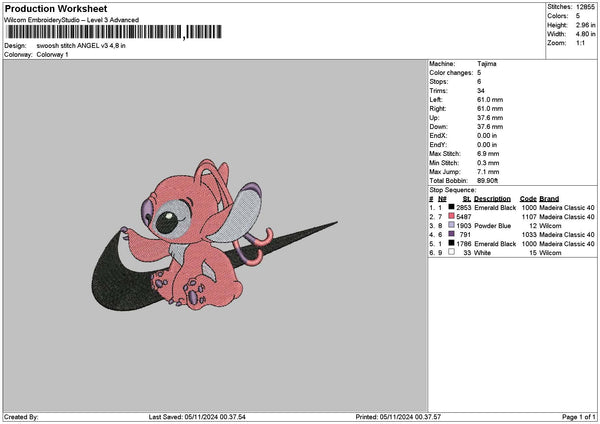600x424 pixels.
Task: Click the Machine value 'Tajima'
Action: 487,64
